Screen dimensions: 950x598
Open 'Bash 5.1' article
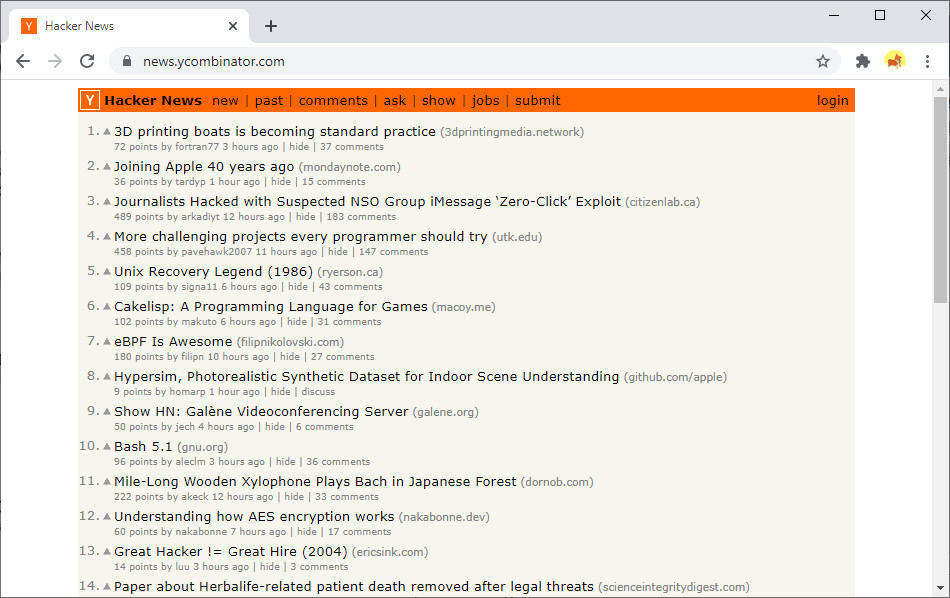tap(143, 447)
